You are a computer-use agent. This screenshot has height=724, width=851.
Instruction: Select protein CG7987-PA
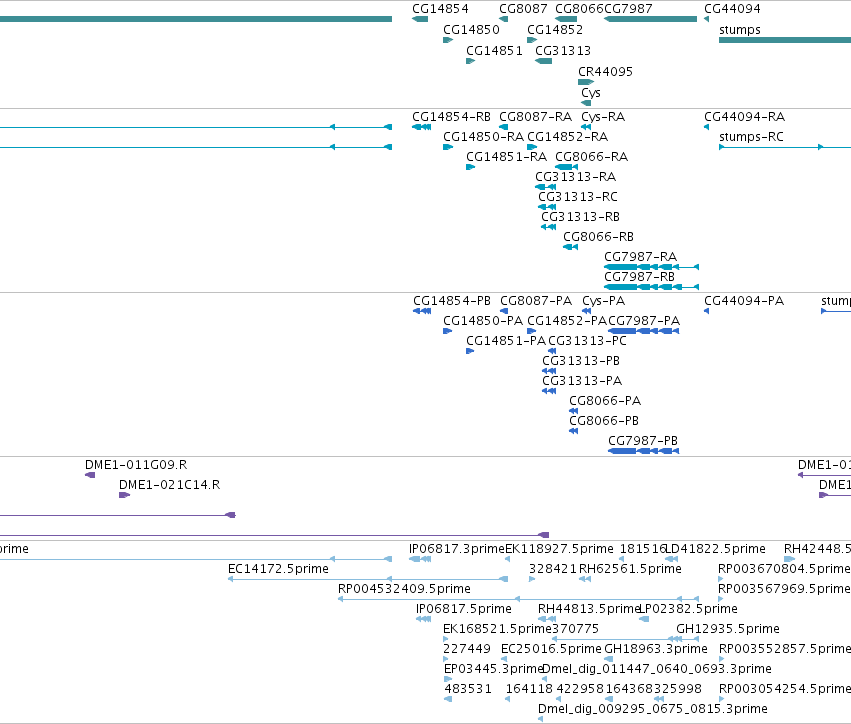coord(644,331)
